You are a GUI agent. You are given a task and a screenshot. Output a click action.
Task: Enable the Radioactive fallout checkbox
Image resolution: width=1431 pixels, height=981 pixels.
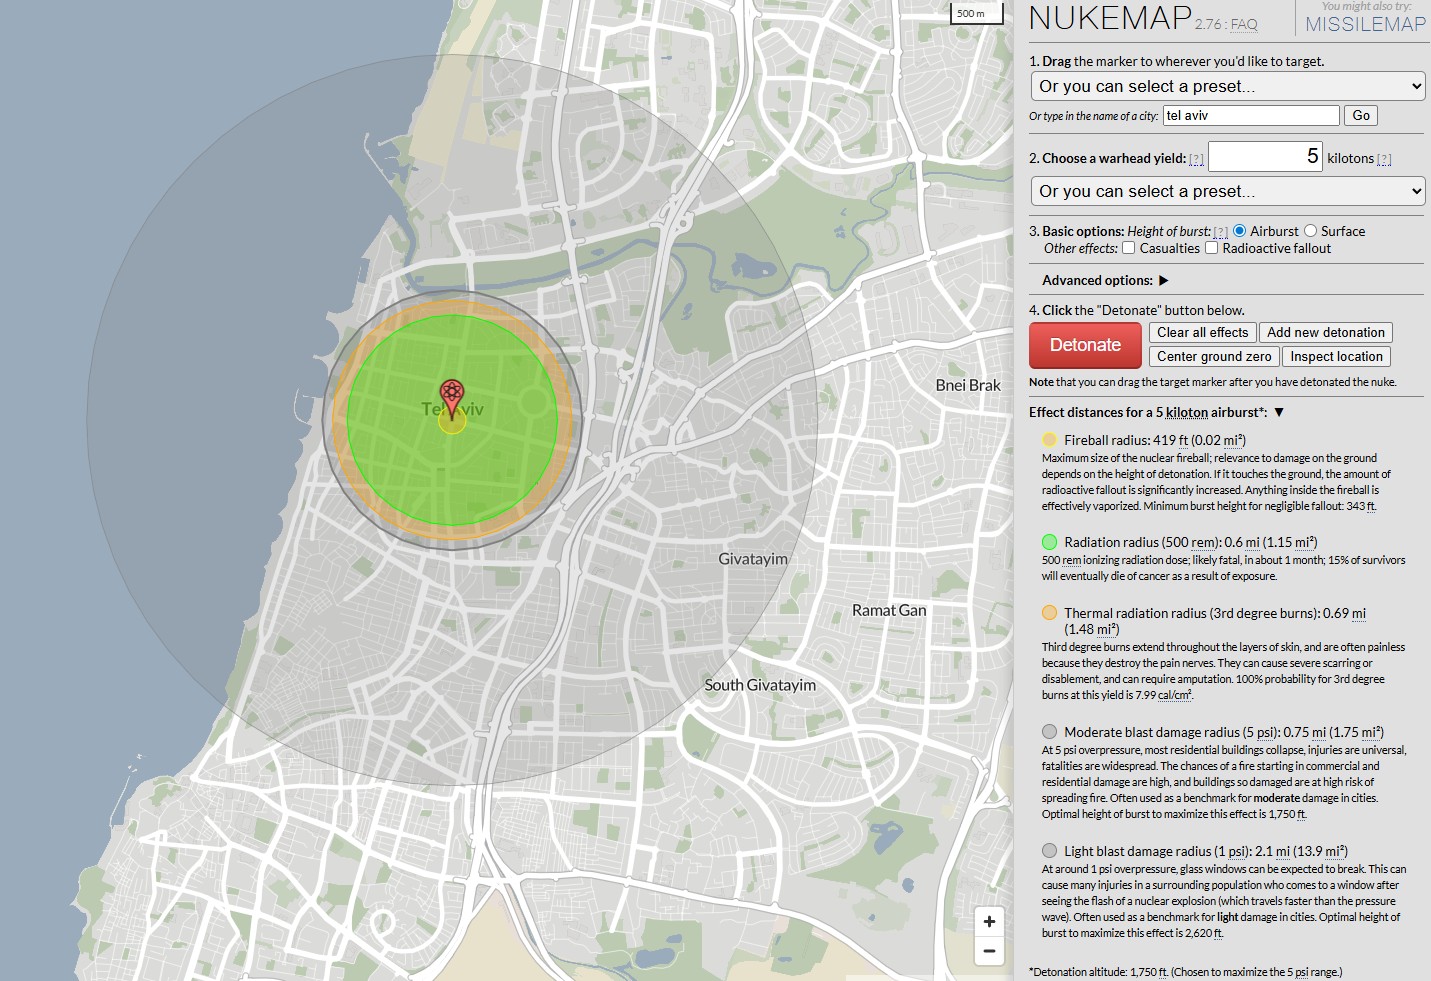click(x=1211, y=248)
